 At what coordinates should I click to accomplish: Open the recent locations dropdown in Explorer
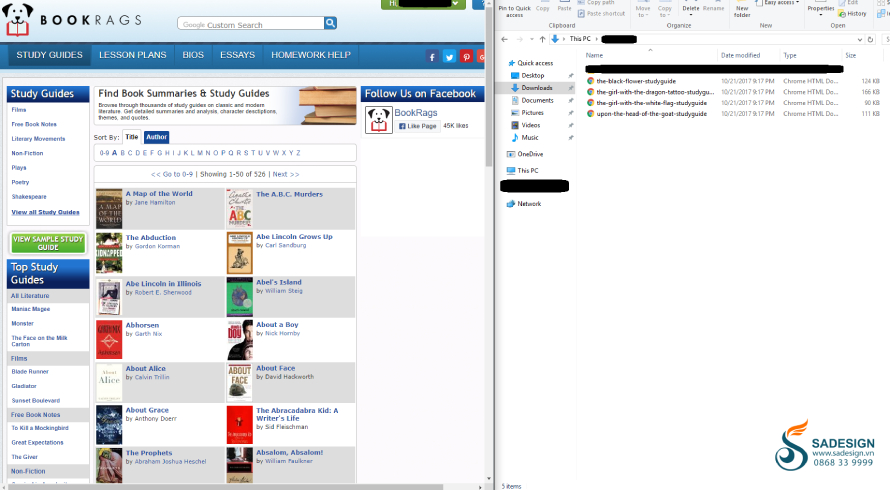532,39
